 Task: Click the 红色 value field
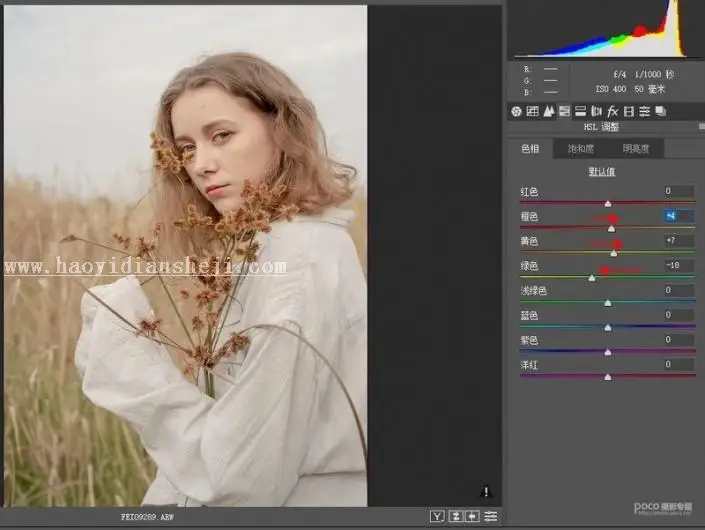tap(679, 191)
